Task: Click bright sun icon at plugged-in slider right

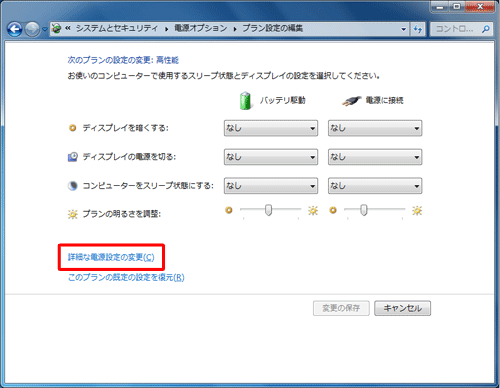Action: (x=417, y=210)
